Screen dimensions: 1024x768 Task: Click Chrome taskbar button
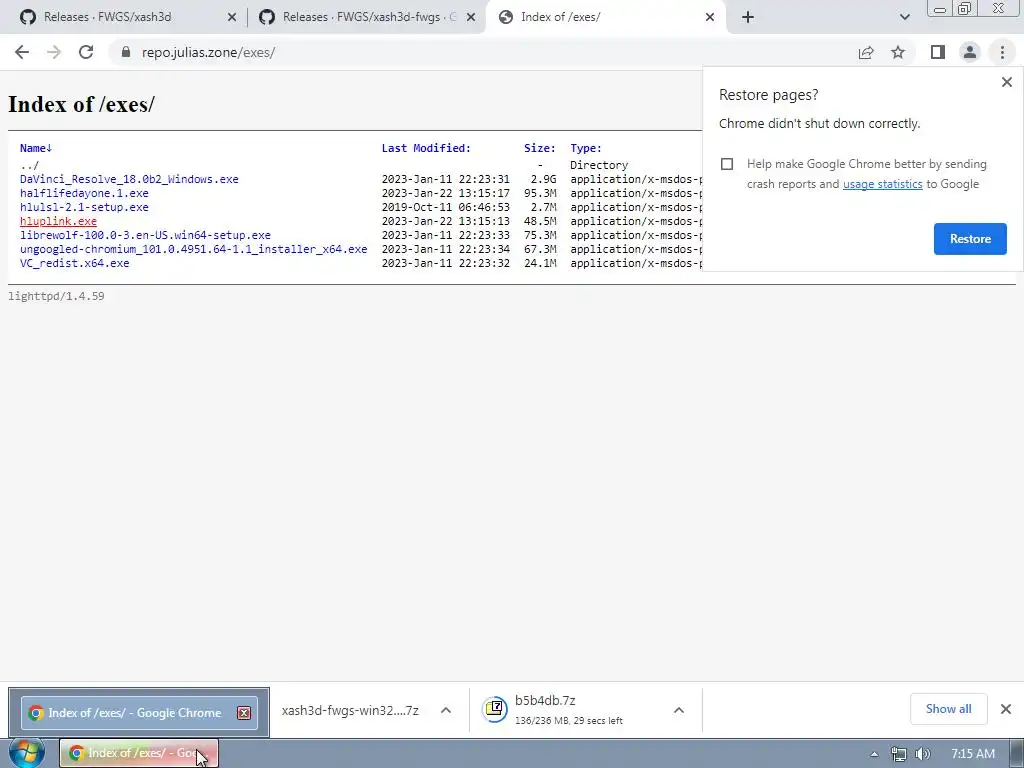pyautogui.click(x=139, y=753)
